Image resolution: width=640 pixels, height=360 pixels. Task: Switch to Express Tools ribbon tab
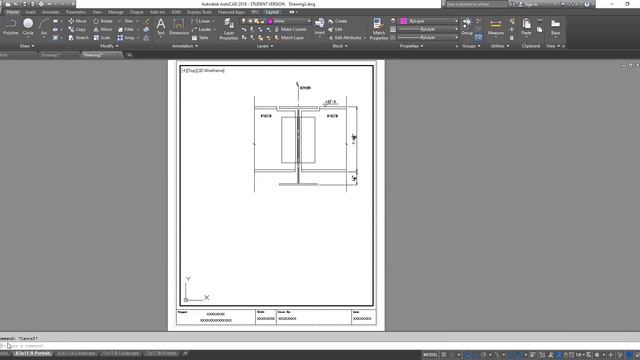point(199,12)
